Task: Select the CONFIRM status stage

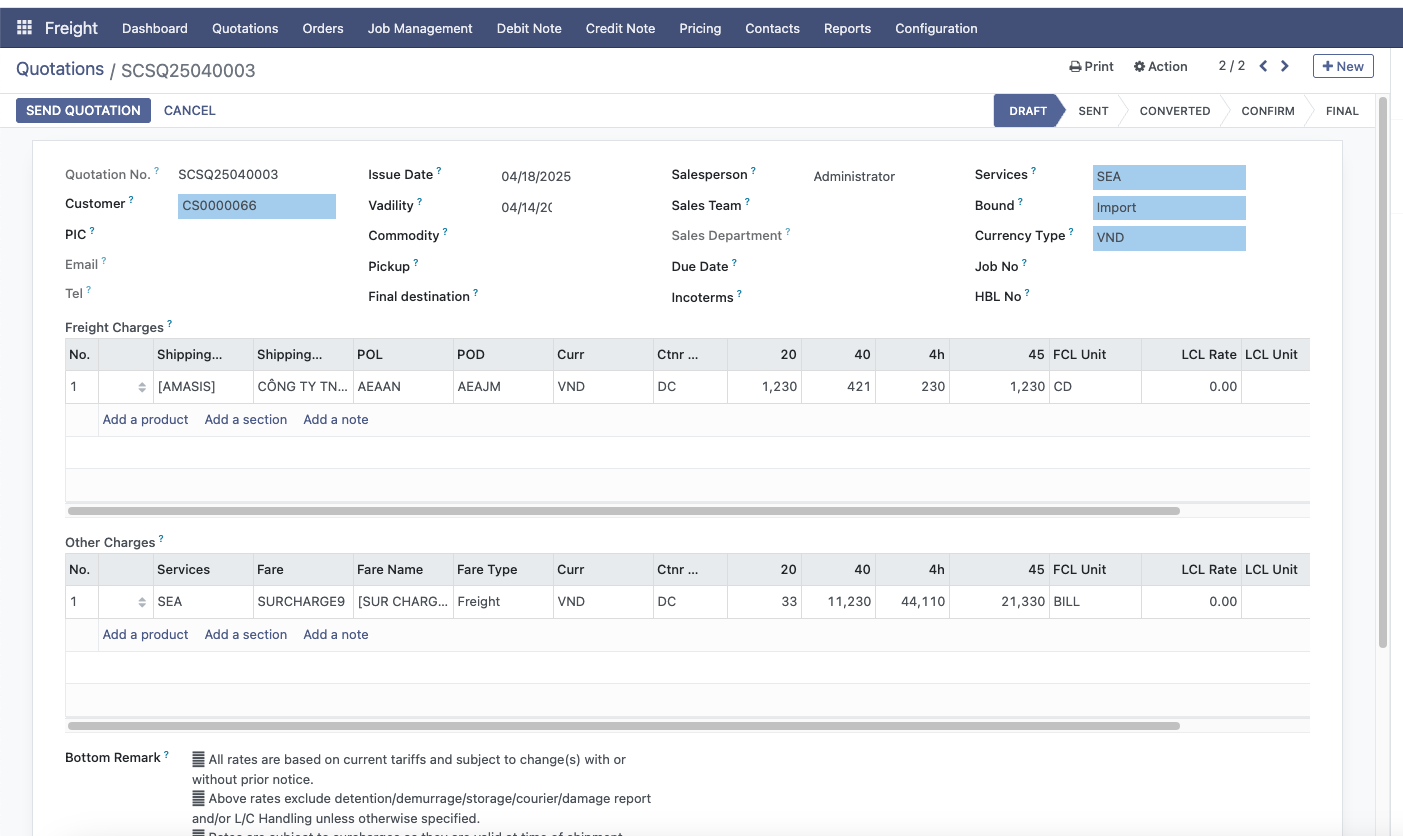Action: [1267, 111]
